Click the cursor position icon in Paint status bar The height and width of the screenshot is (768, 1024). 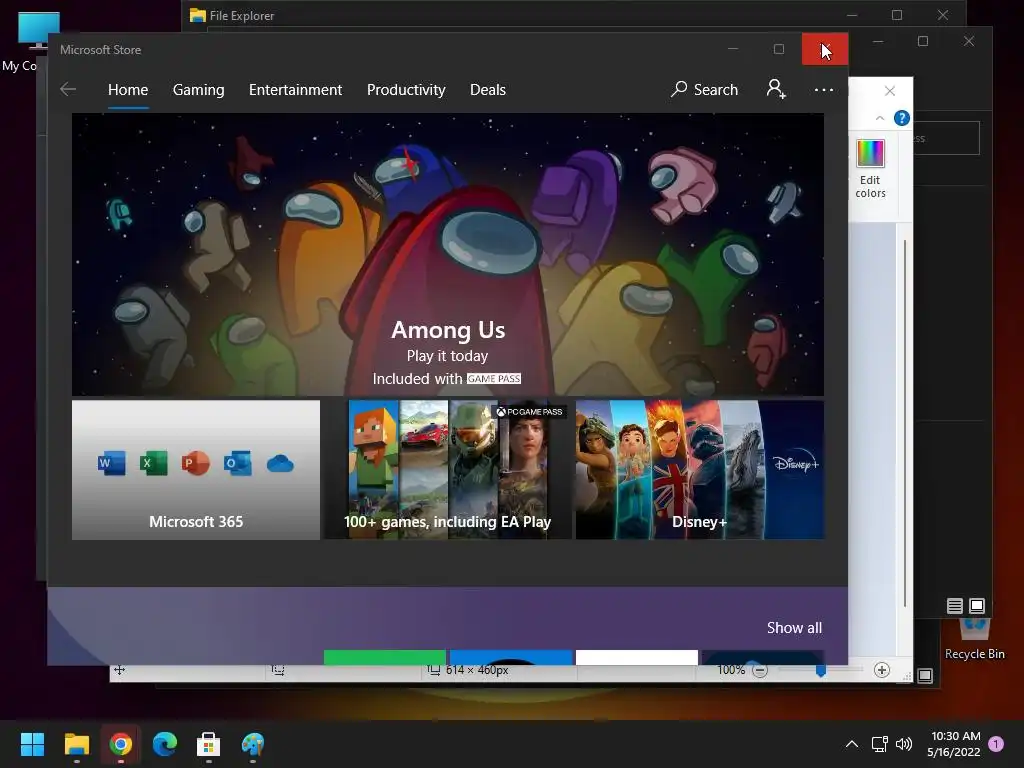pos(120,671)
